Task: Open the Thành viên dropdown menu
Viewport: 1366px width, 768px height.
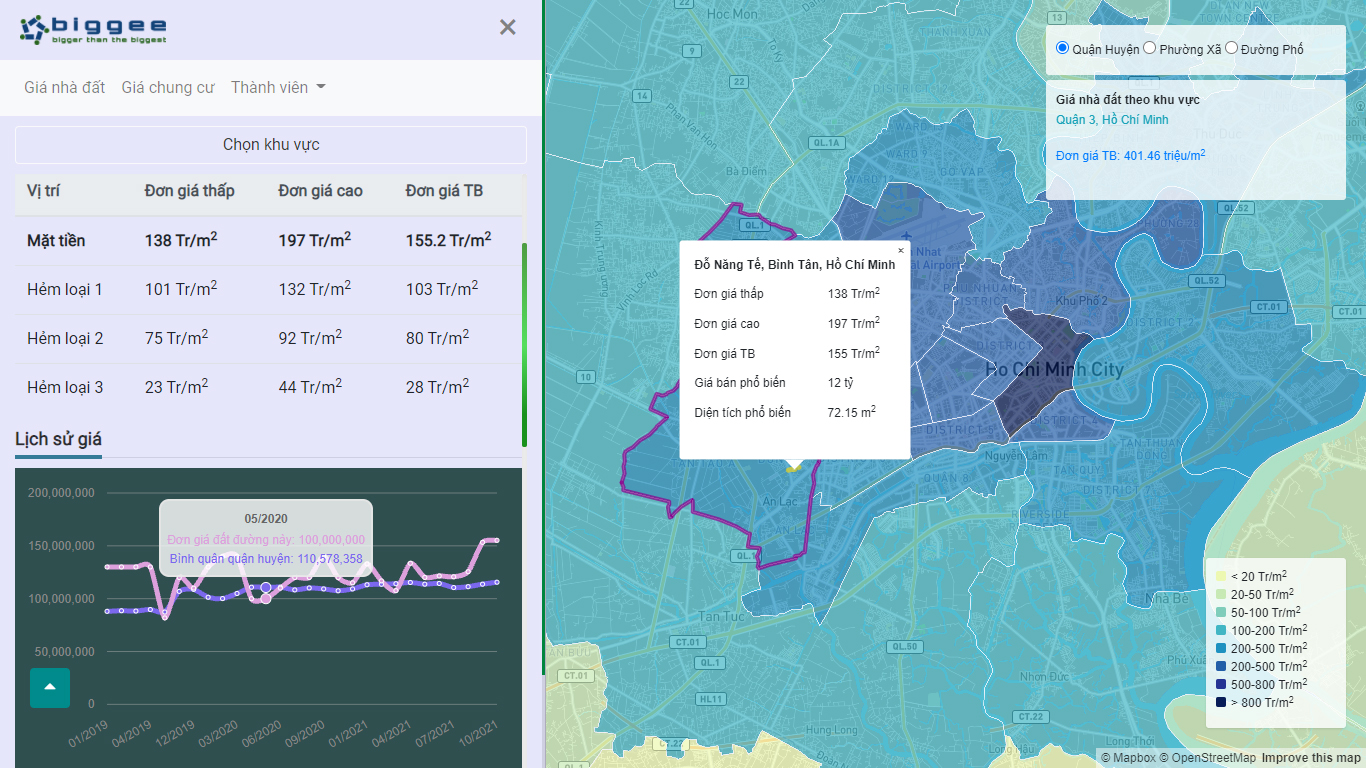Action: tap(278, 87)
